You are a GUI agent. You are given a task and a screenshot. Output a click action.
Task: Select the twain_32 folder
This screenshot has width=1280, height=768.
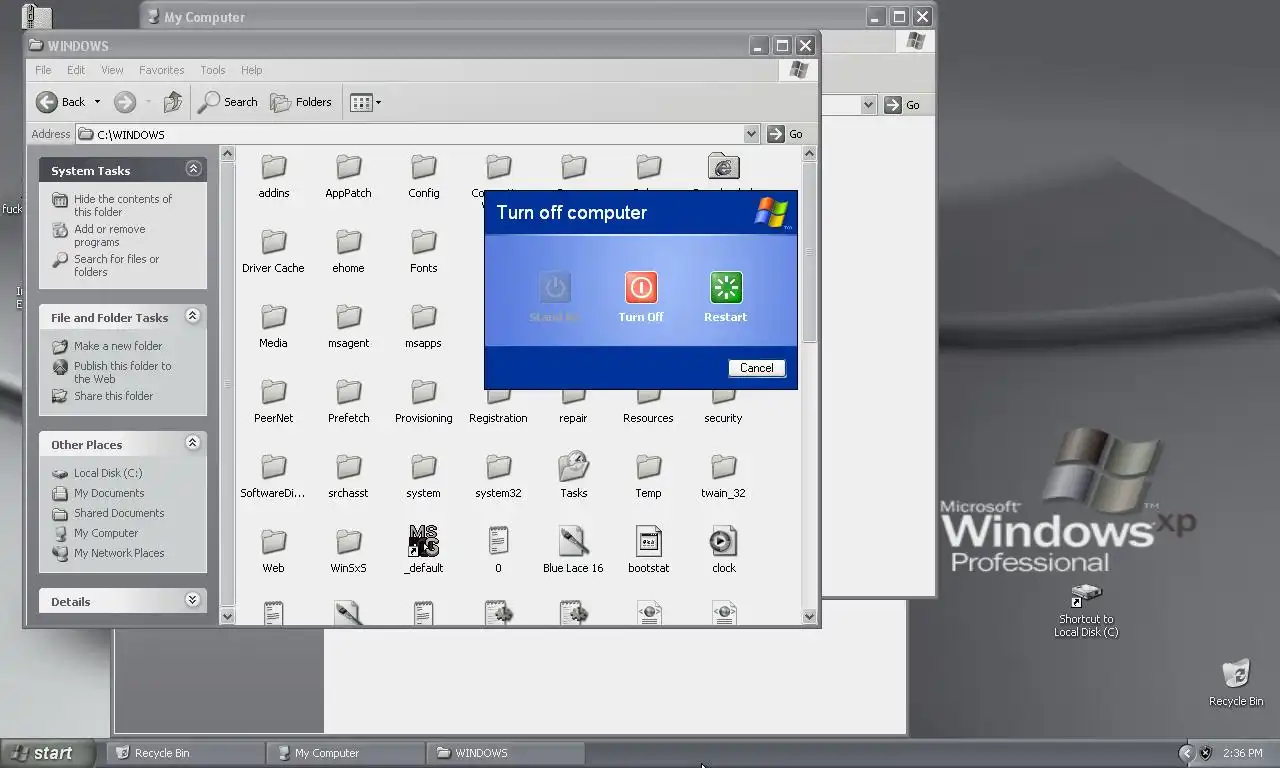(723, 467)
